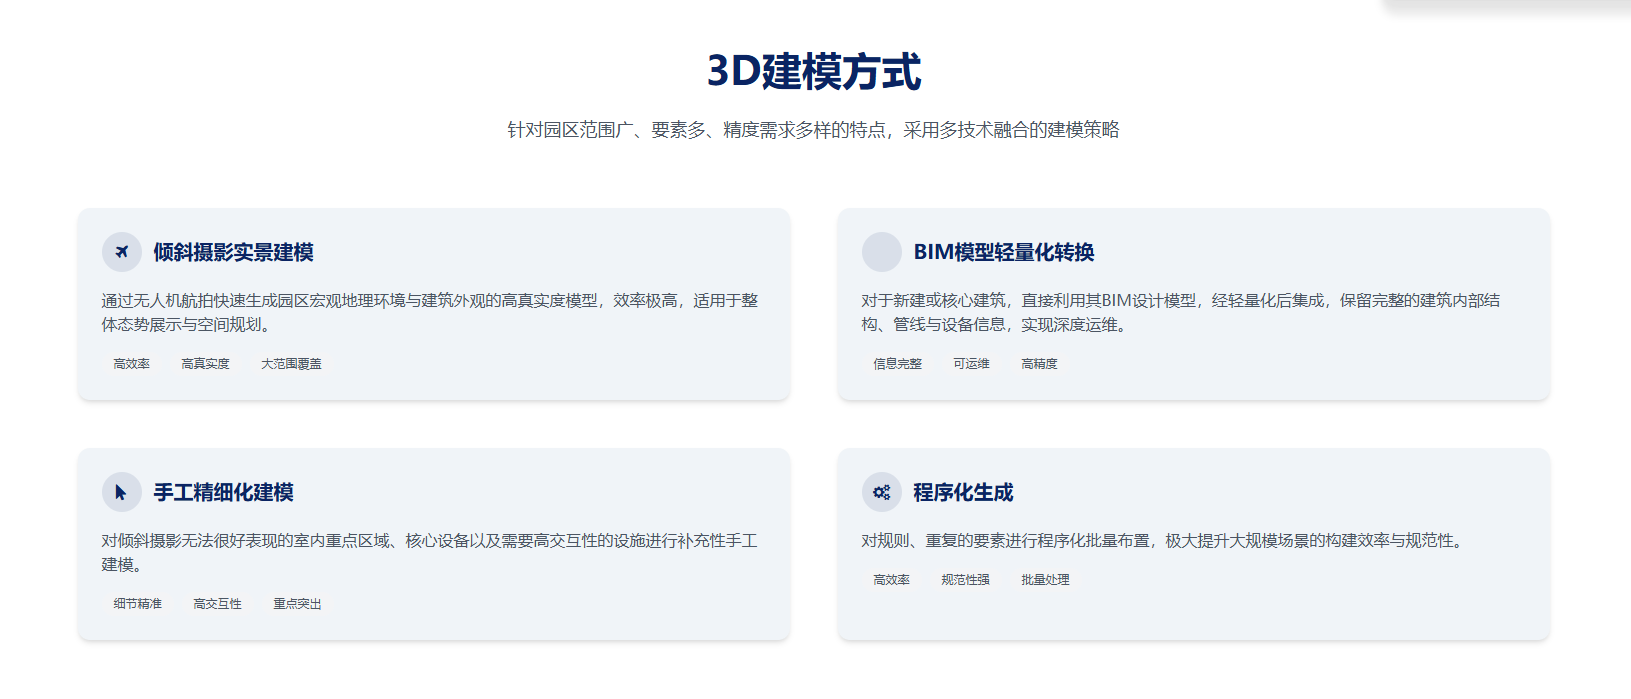Select the 3D建模方式 page heading
The height and width of the screenshot is (699, 1631).
click(814, 71)
